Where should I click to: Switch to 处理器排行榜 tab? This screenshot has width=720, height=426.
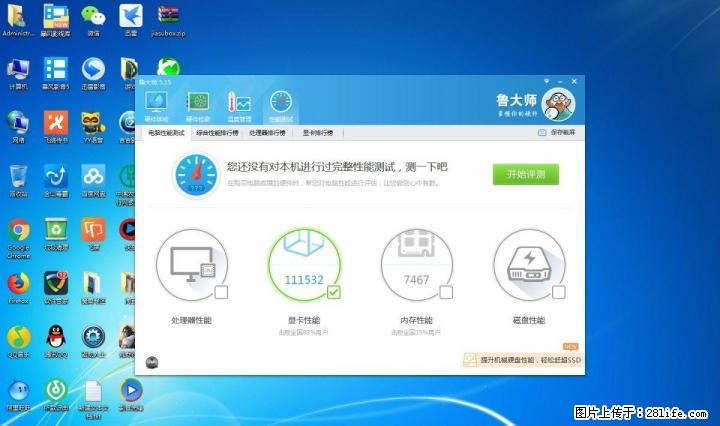(x=267, y=133)
